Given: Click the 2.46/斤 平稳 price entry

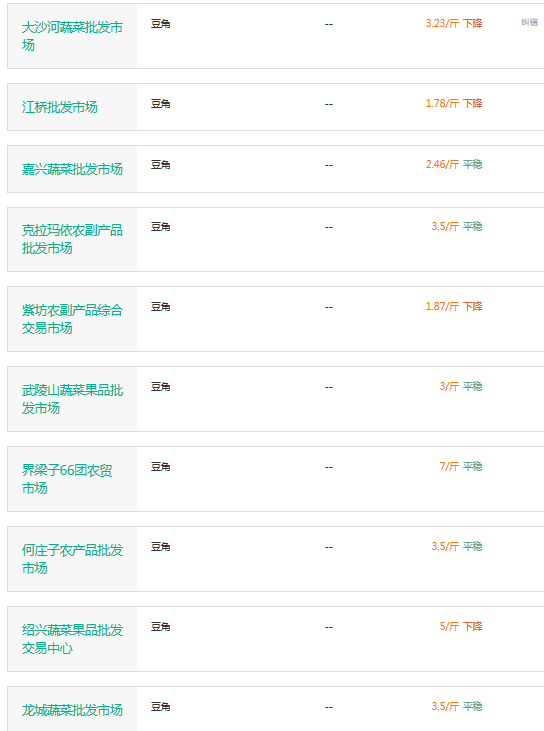Looking at the screenshot, I should point(454,164).
